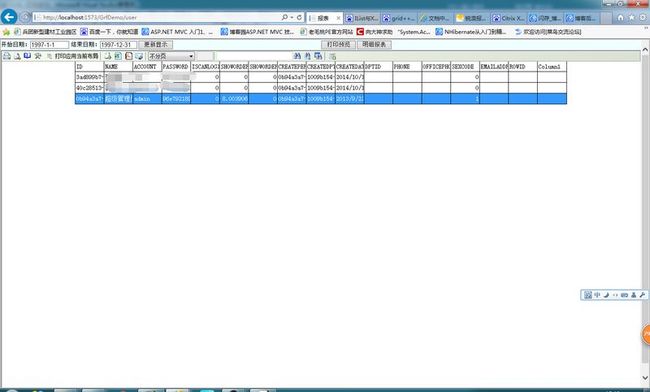650x392 pixels.
Task: Click the IME soft keyboard icon
Action: pos(624,295)
